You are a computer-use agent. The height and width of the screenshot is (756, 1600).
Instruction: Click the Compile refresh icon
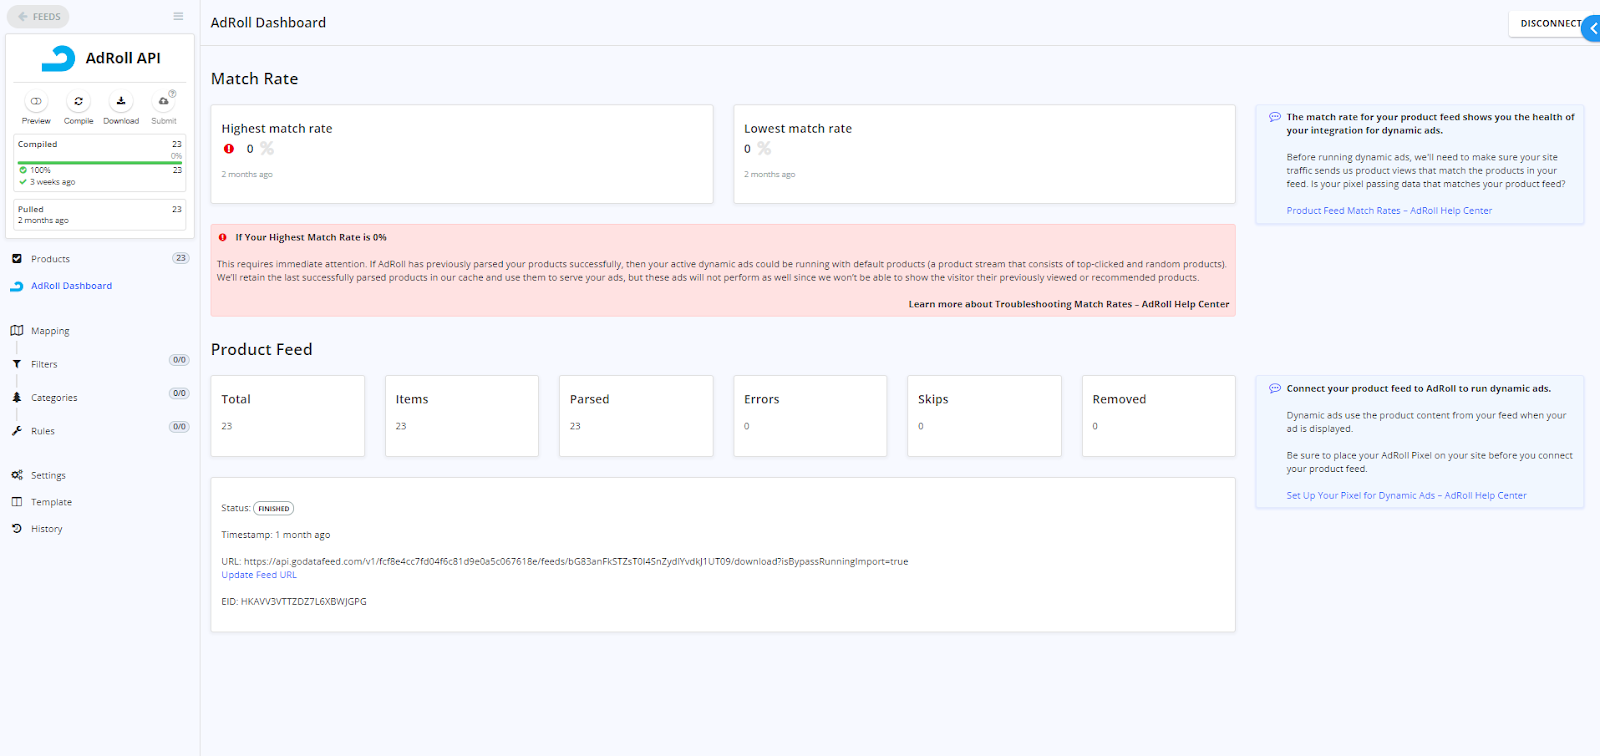click(x=78, y=102)
